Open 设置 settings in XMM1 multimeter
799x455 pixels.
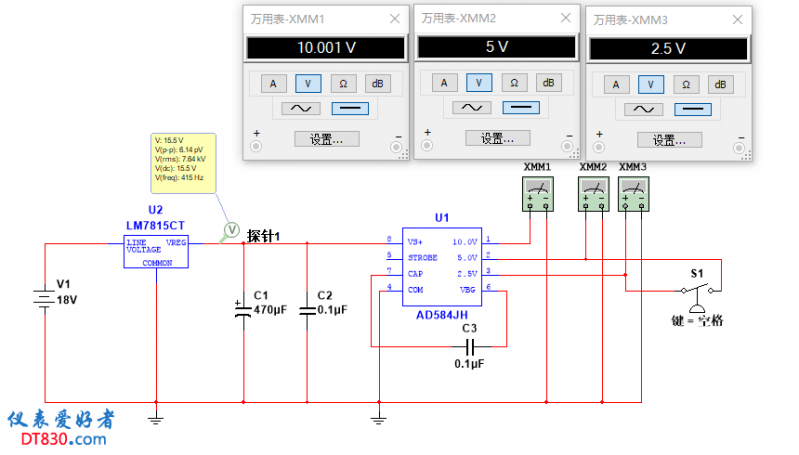(325, 139)
